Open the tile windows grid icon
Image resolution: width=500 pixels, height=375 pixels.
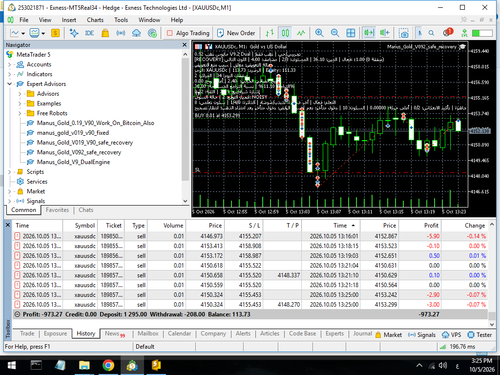pyautogui.click(x=351, y=33)
